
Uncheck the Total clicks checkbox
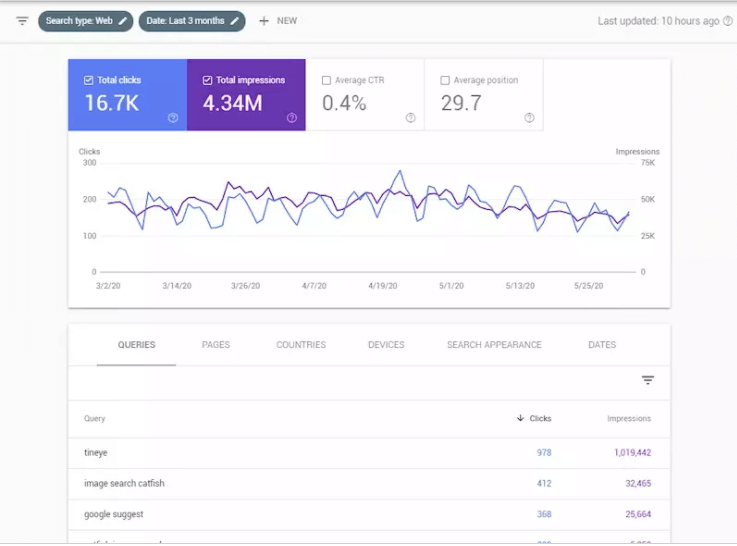coord(89,80)
